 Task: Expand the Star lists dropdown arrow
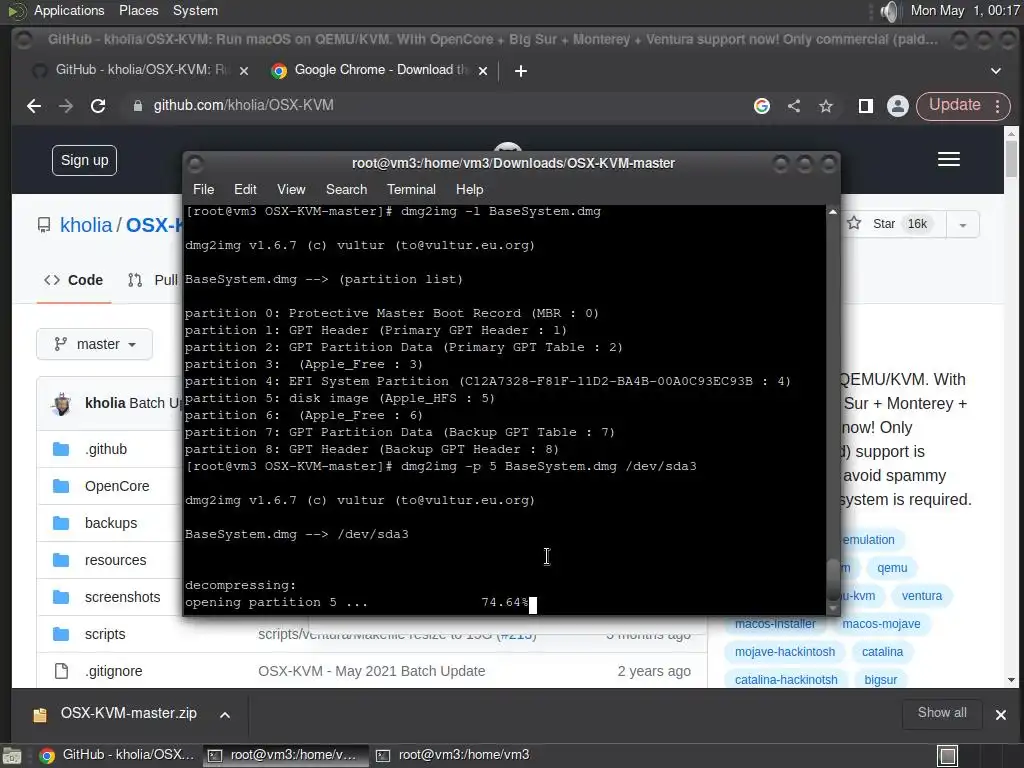click(x=962, y=225)
